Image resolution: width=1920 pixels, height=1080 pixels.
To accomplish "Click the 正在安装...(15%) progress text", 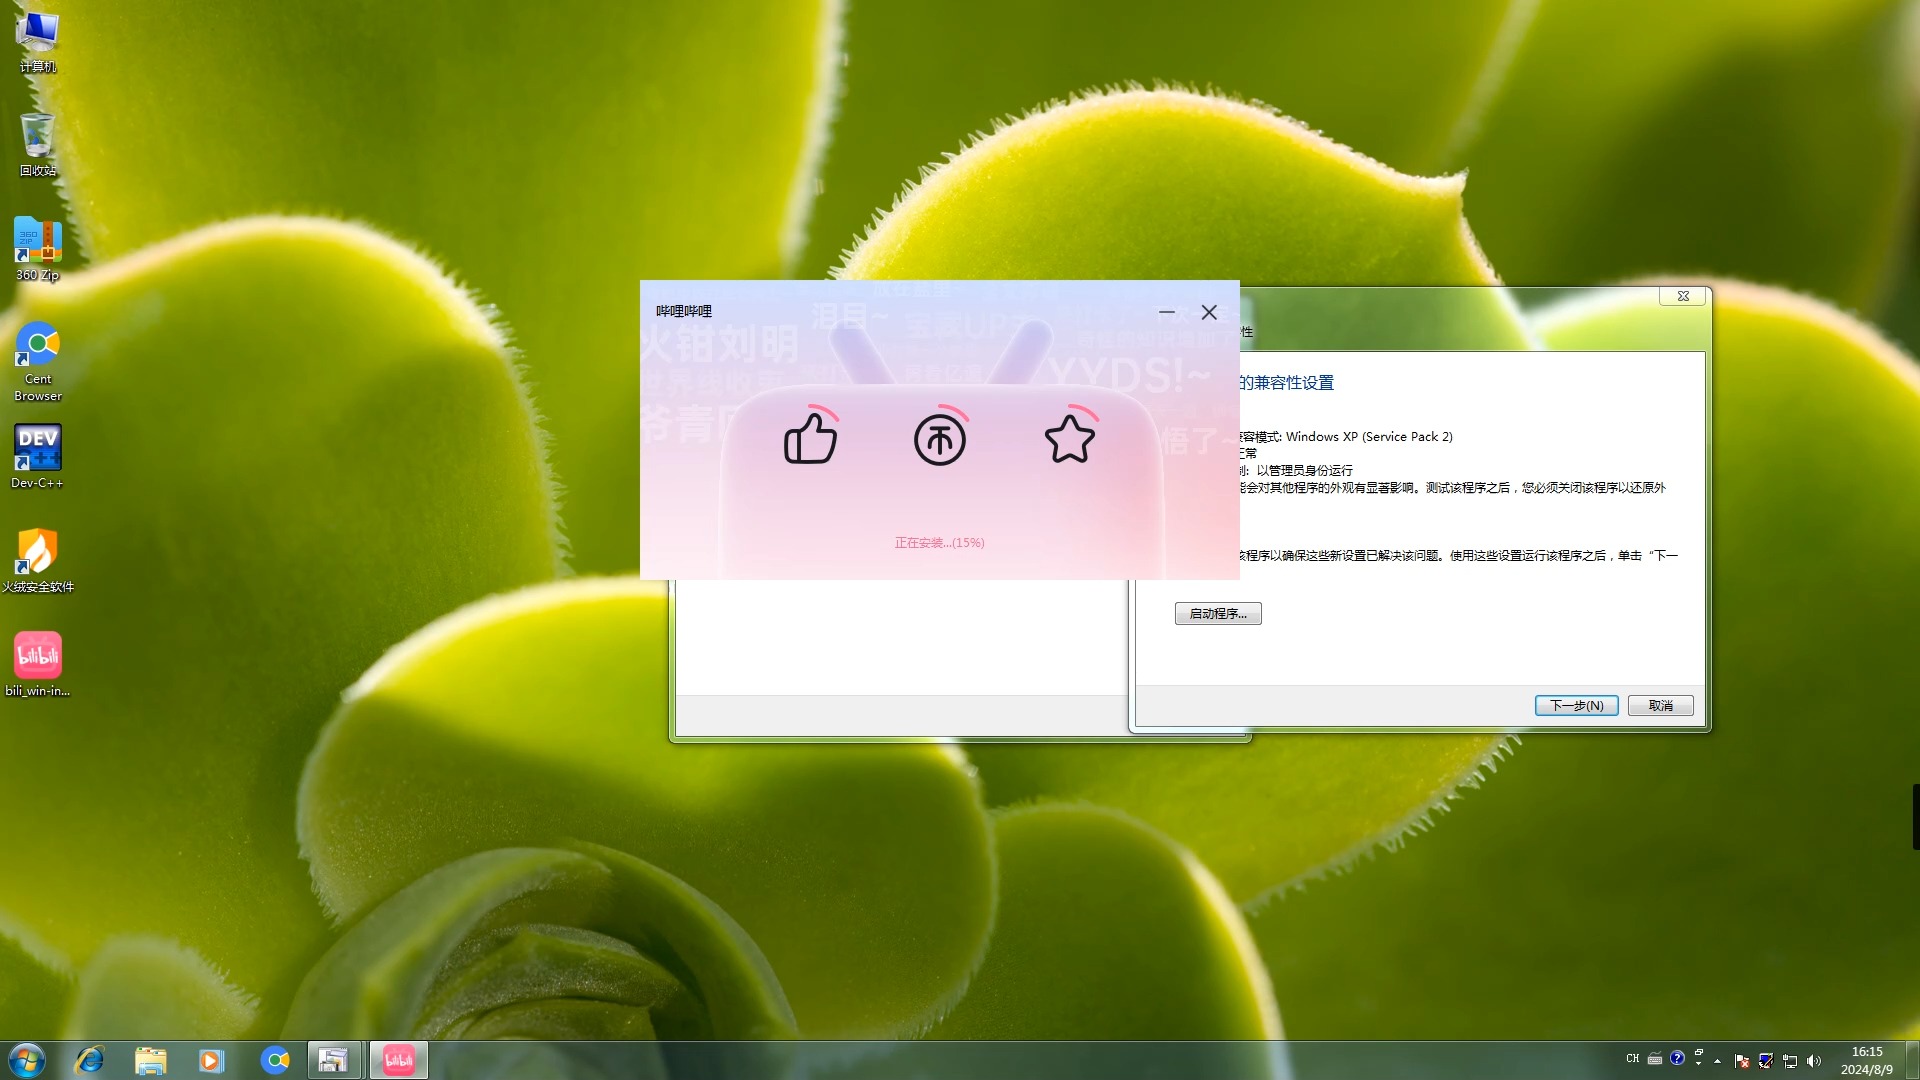I will click(x=939, y=543).
